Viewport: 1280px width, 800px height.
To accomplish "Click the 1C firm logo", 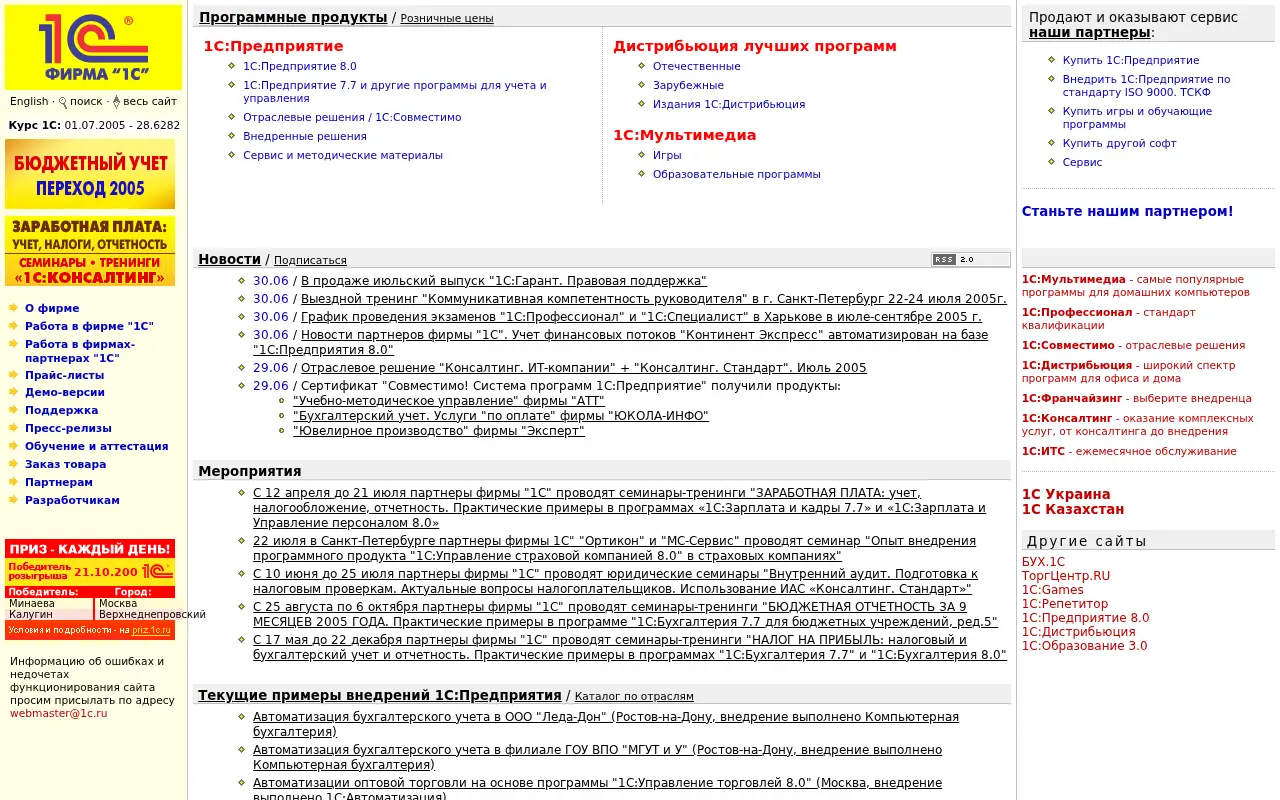I will pos(93,47).
